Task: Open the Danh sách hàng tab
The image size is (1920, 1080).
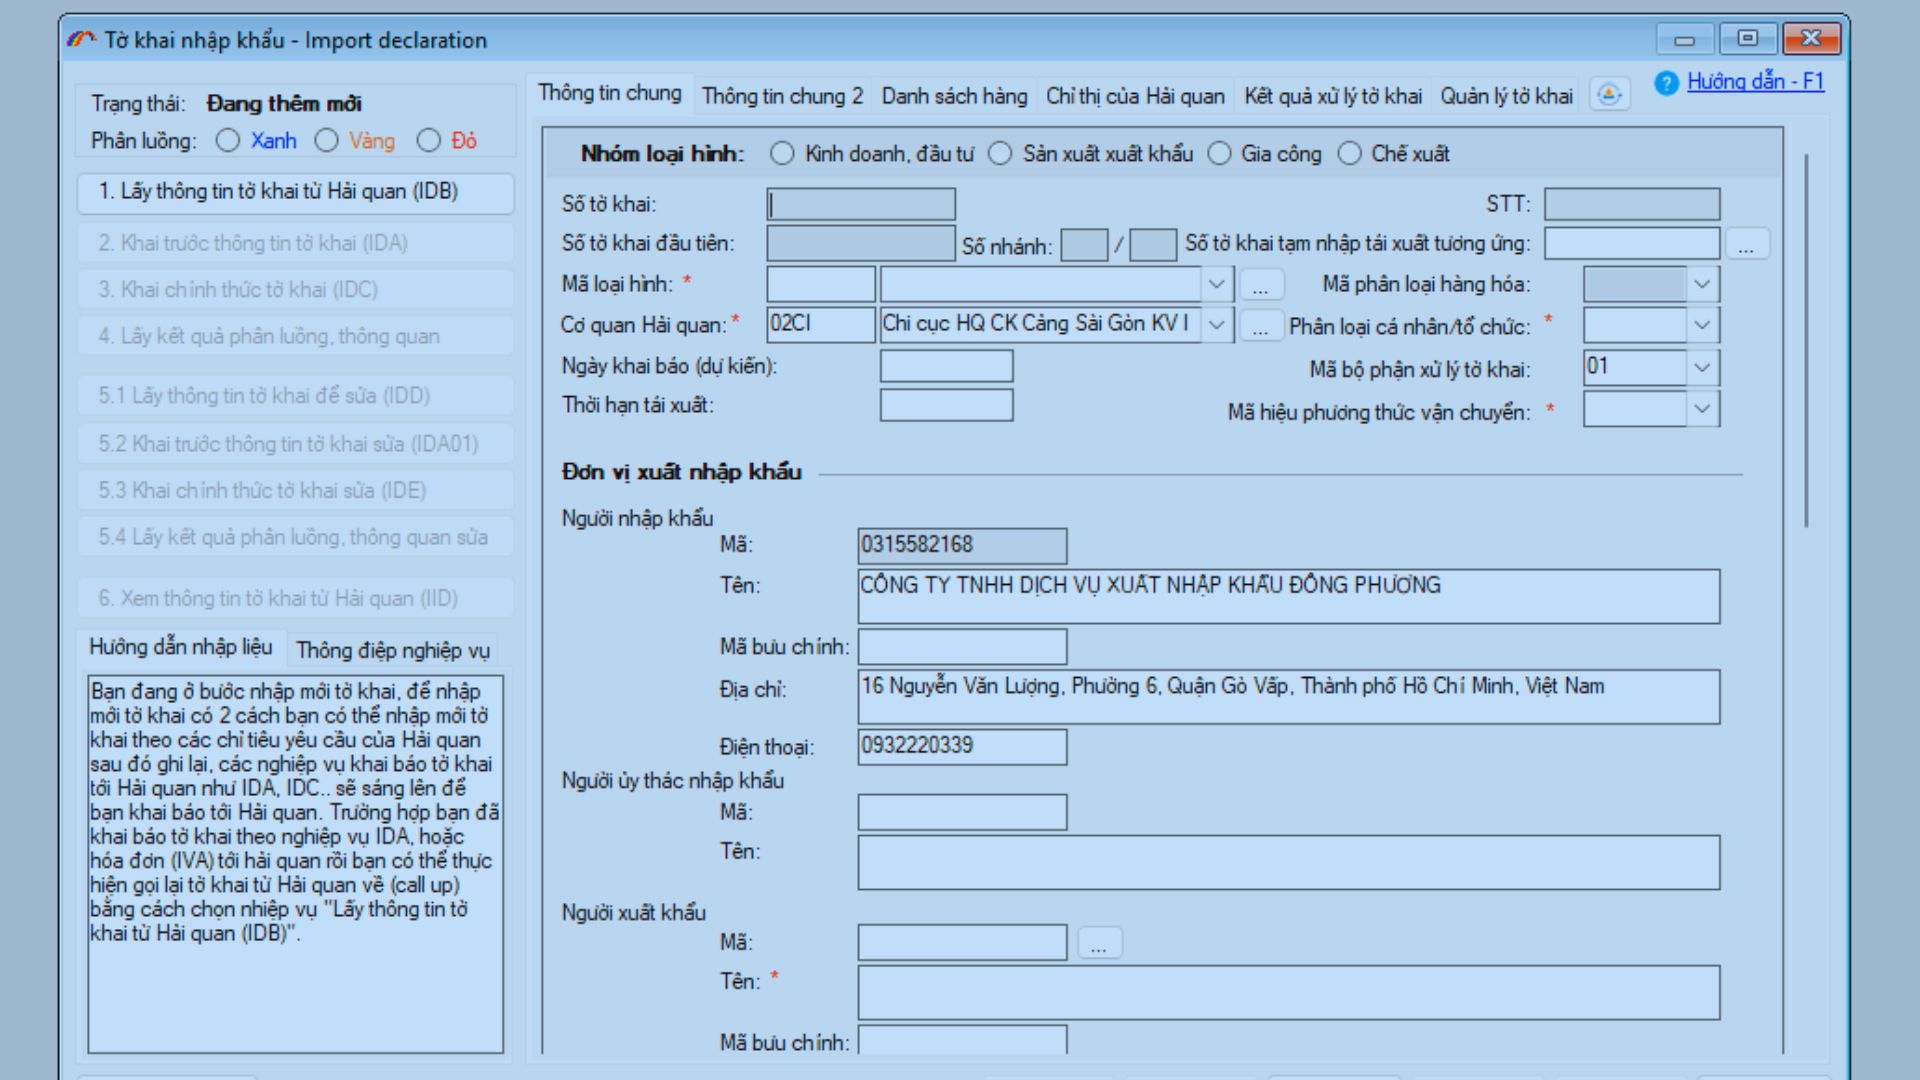Action: pyautogui.click(x=954, y=96)
